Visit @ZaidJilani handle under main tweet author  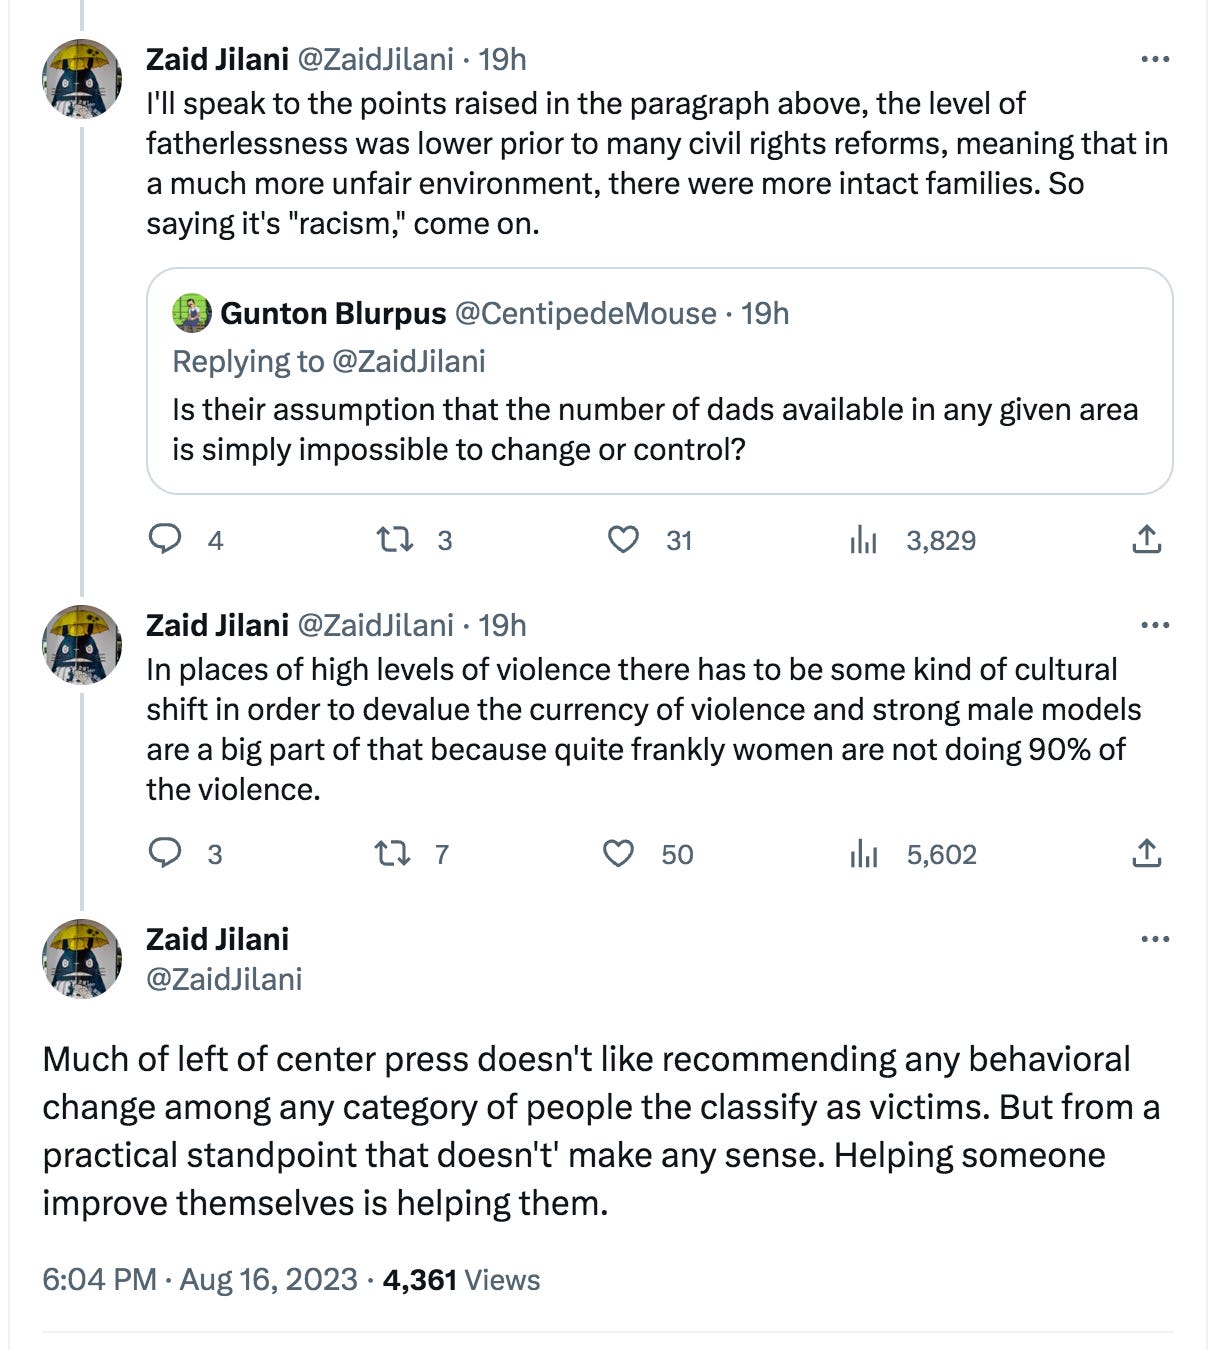tap(224, 979)
